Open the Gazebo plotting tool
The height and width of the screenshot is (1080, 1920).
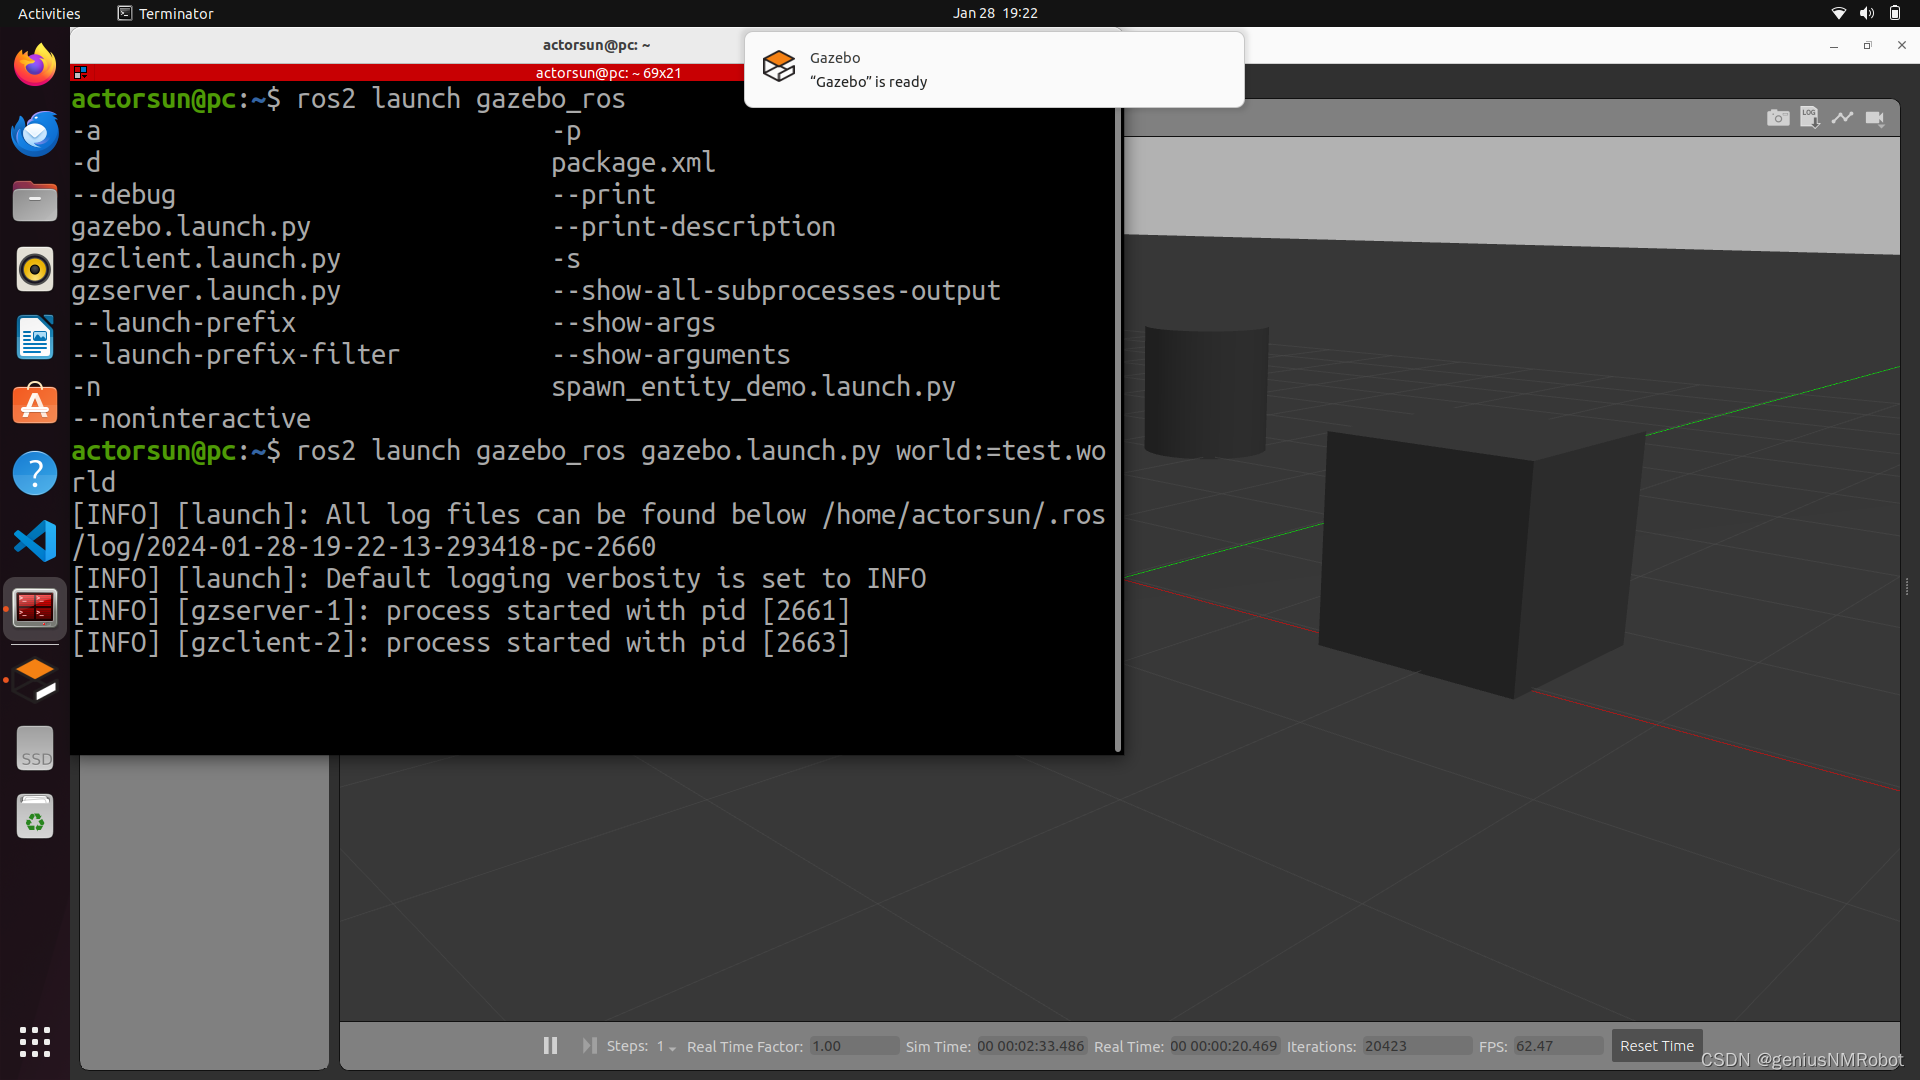[x=1843, y=117]
